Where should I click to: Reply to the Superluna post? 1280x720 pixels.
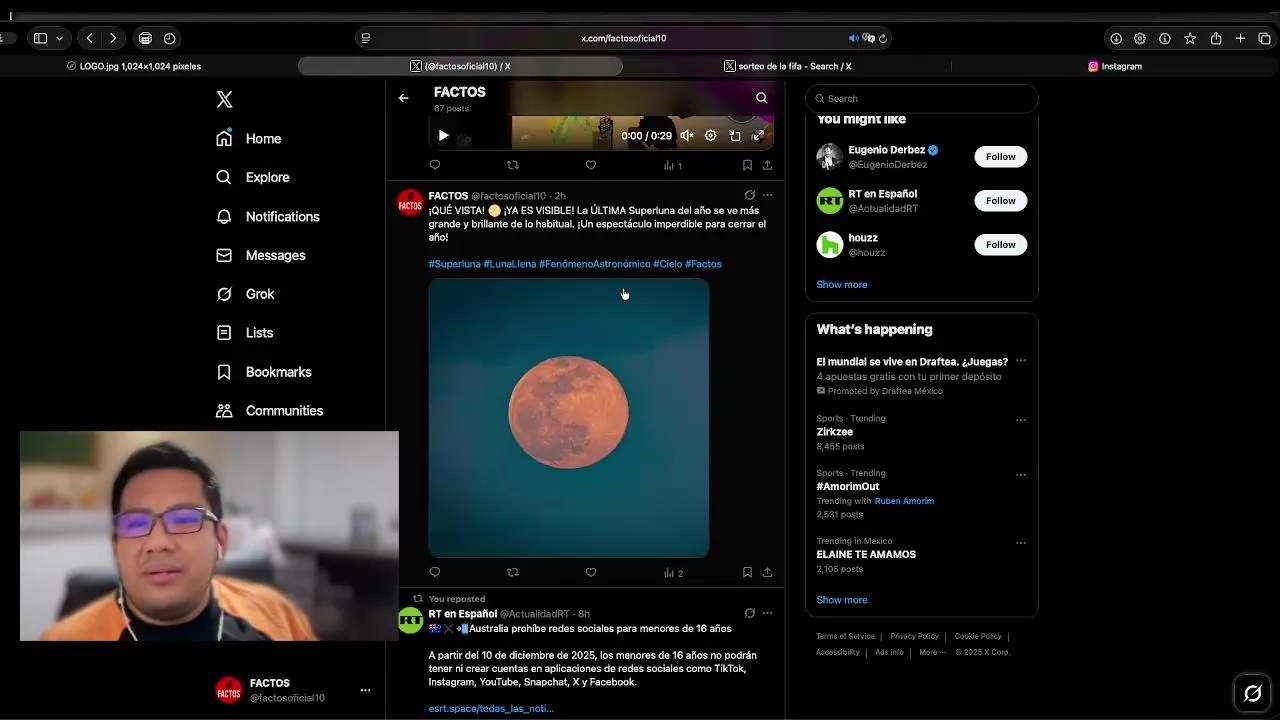pyautogui.click(x=434, y=573)
